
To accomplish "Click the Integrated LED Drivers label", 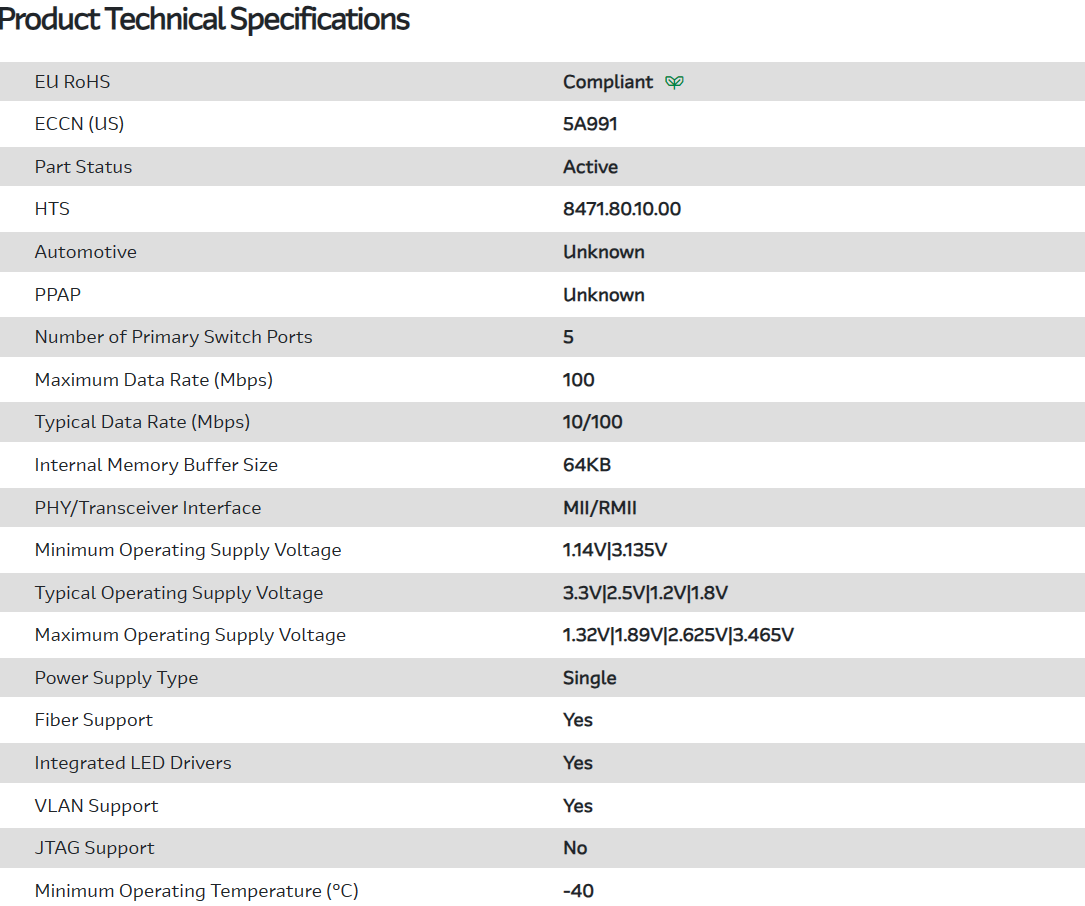I will click(133, 763).
